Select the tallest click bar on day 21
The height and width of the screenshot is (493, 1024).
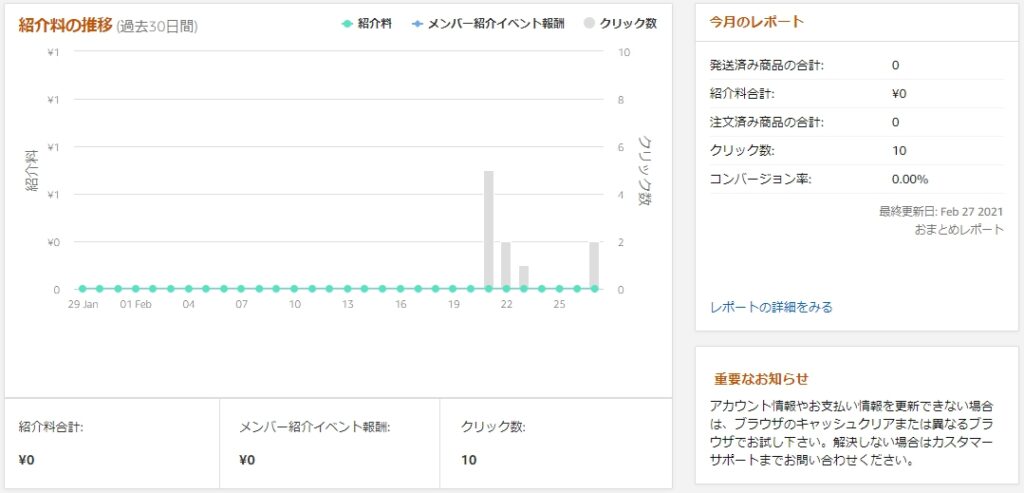click(488, 230)
